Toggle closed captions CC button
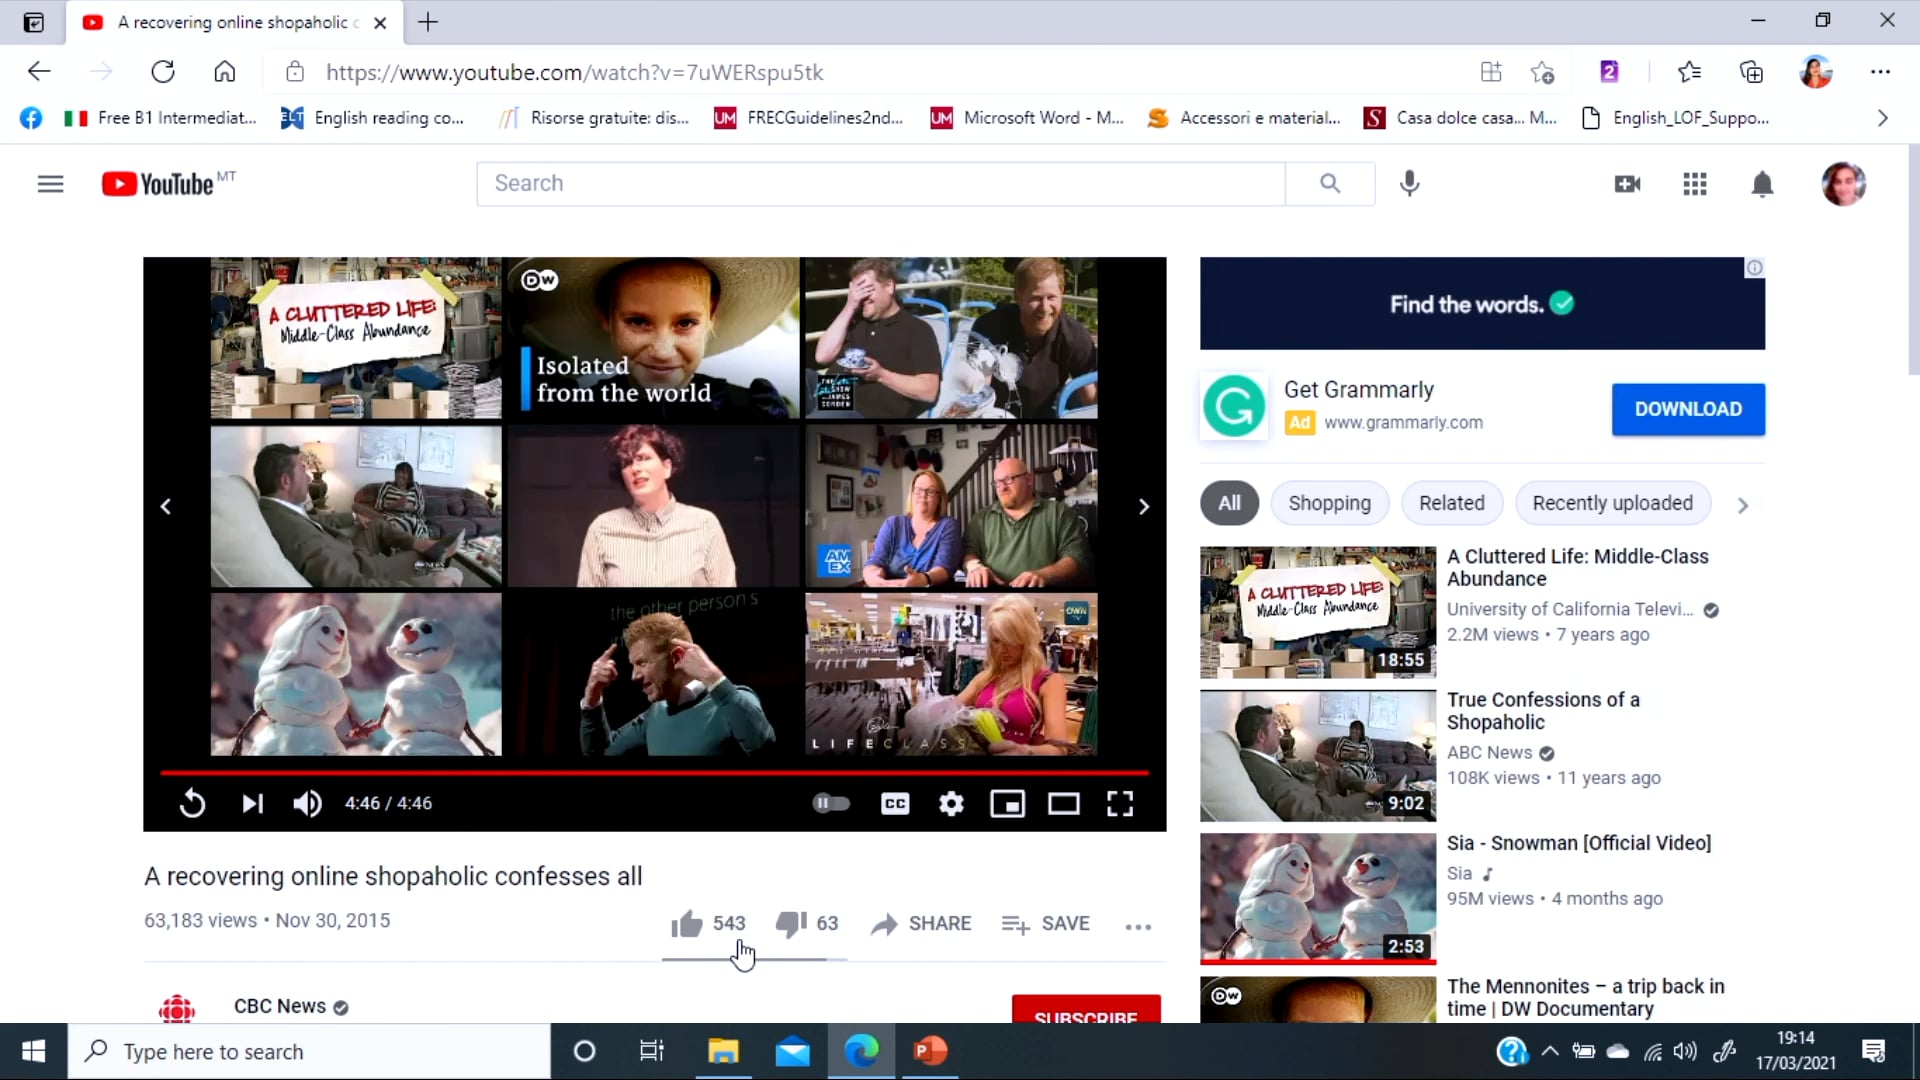 click(x=895, y=804)
